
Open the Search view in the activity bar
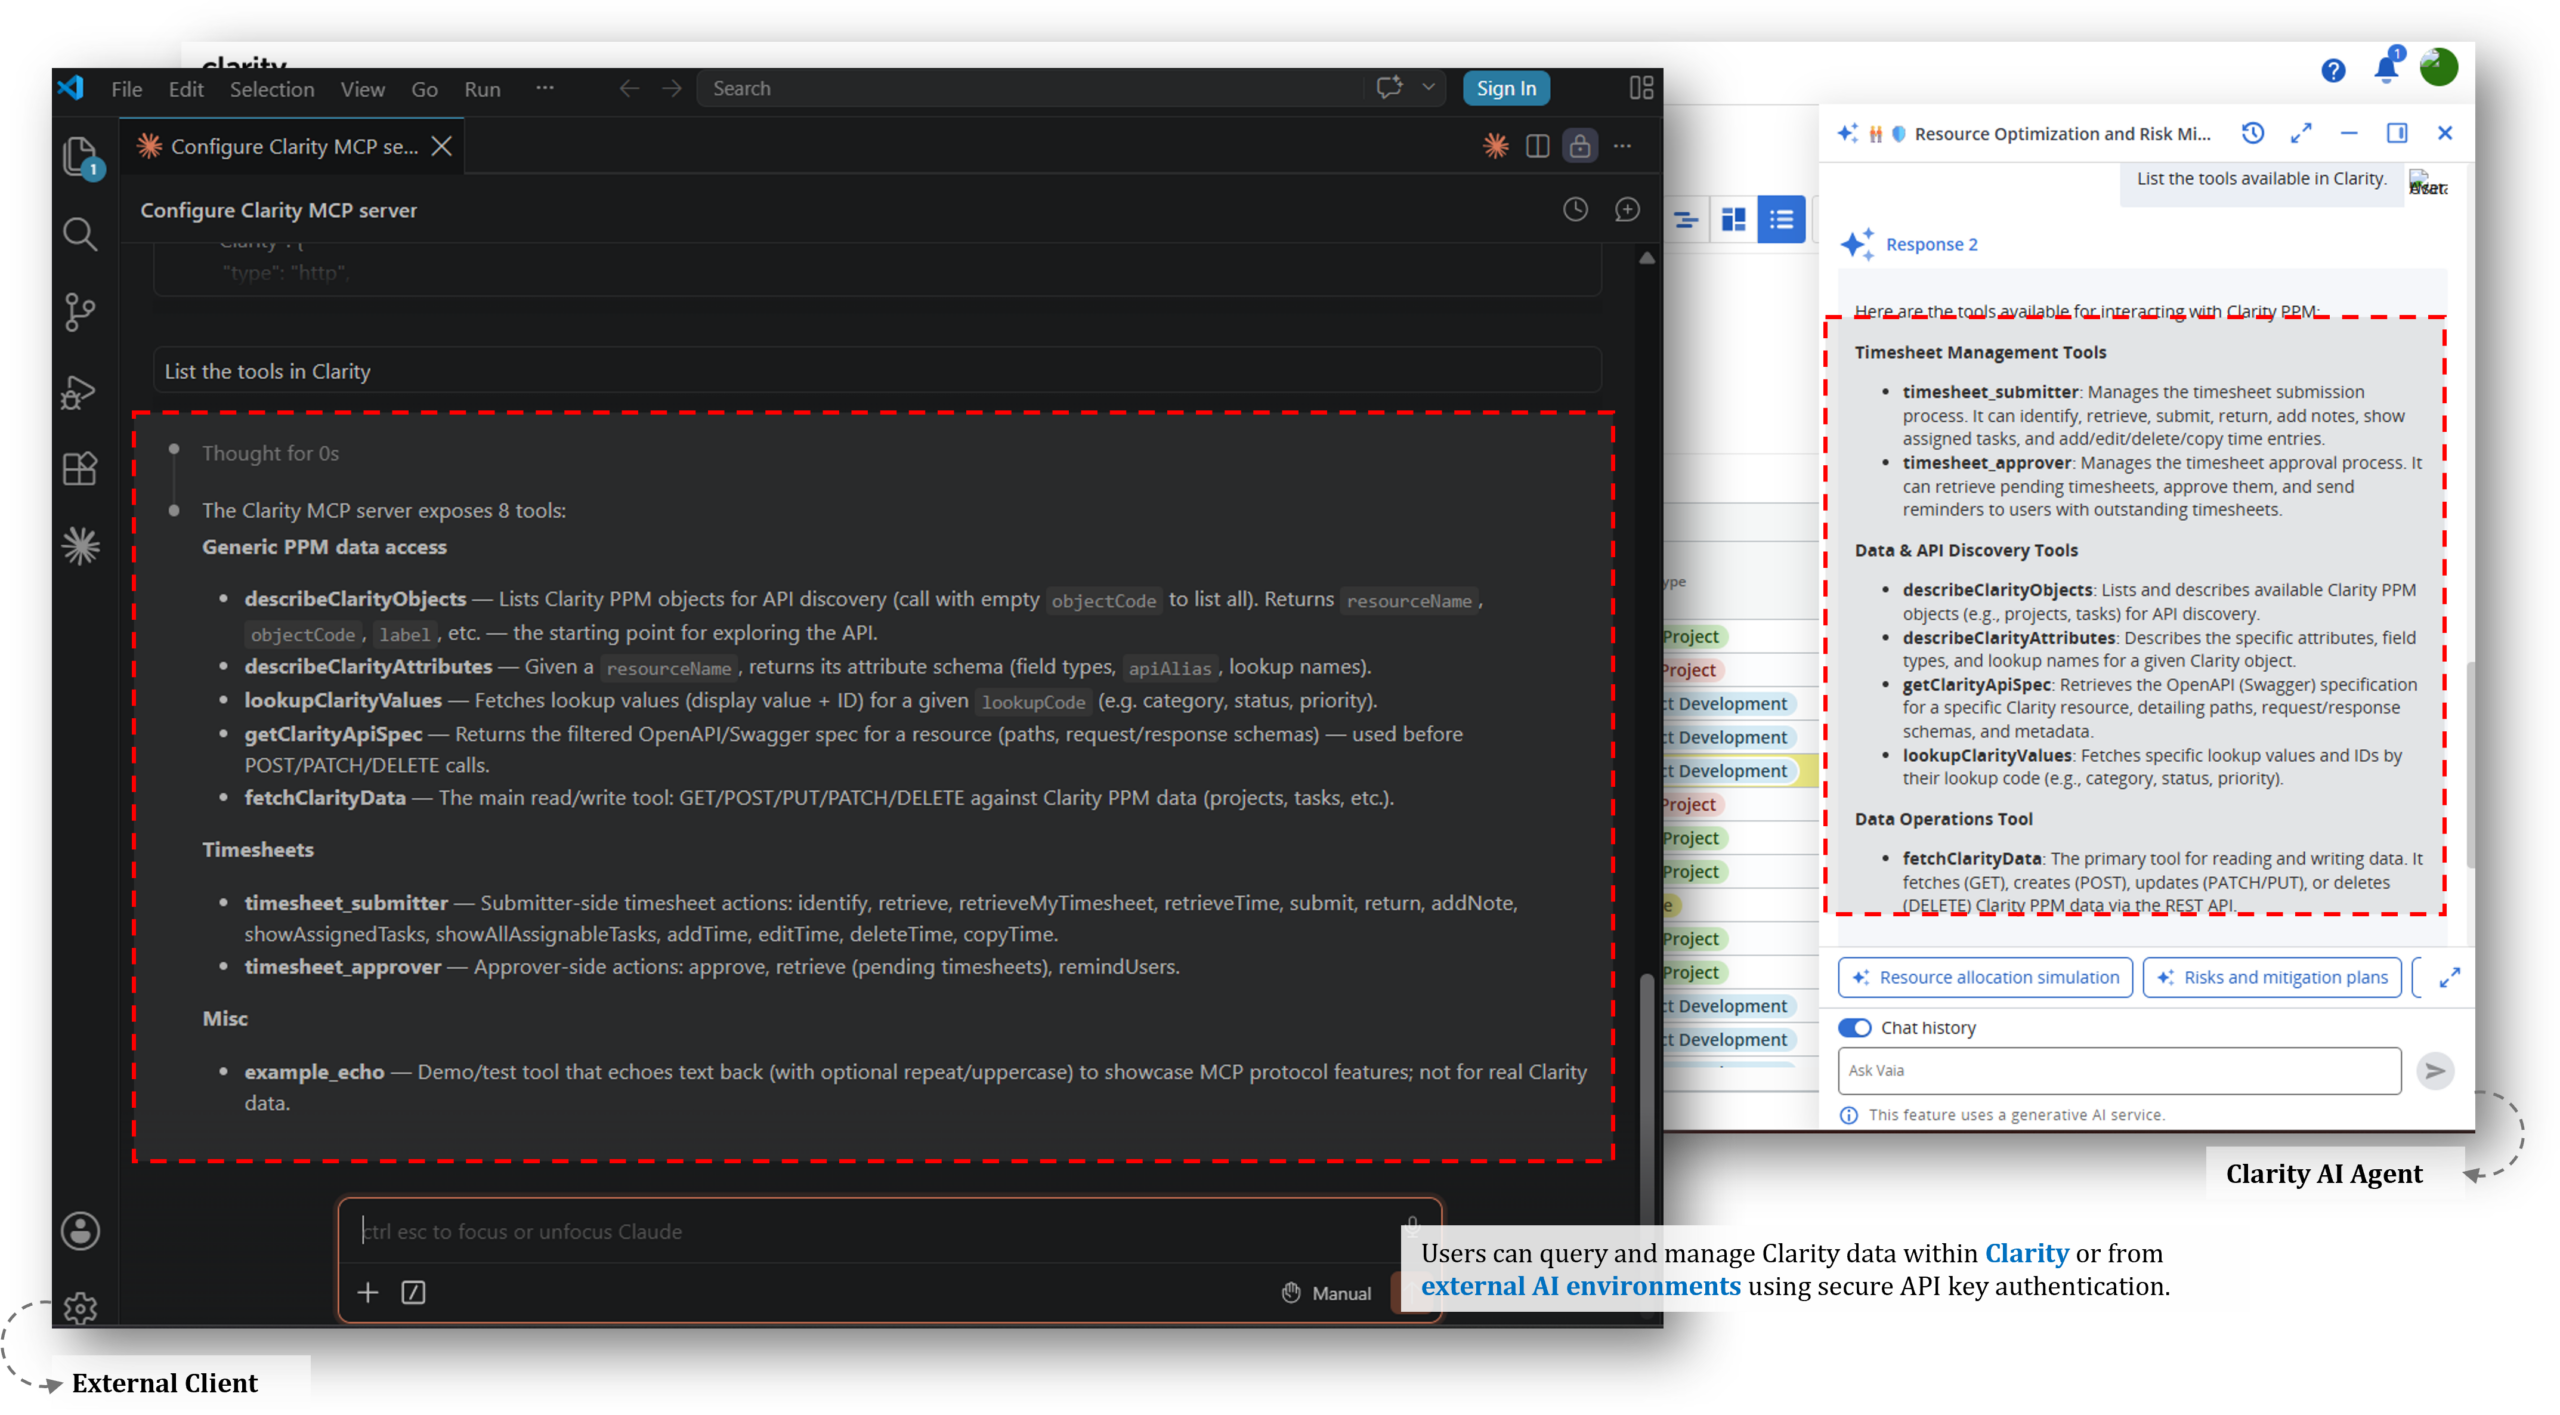80,235
